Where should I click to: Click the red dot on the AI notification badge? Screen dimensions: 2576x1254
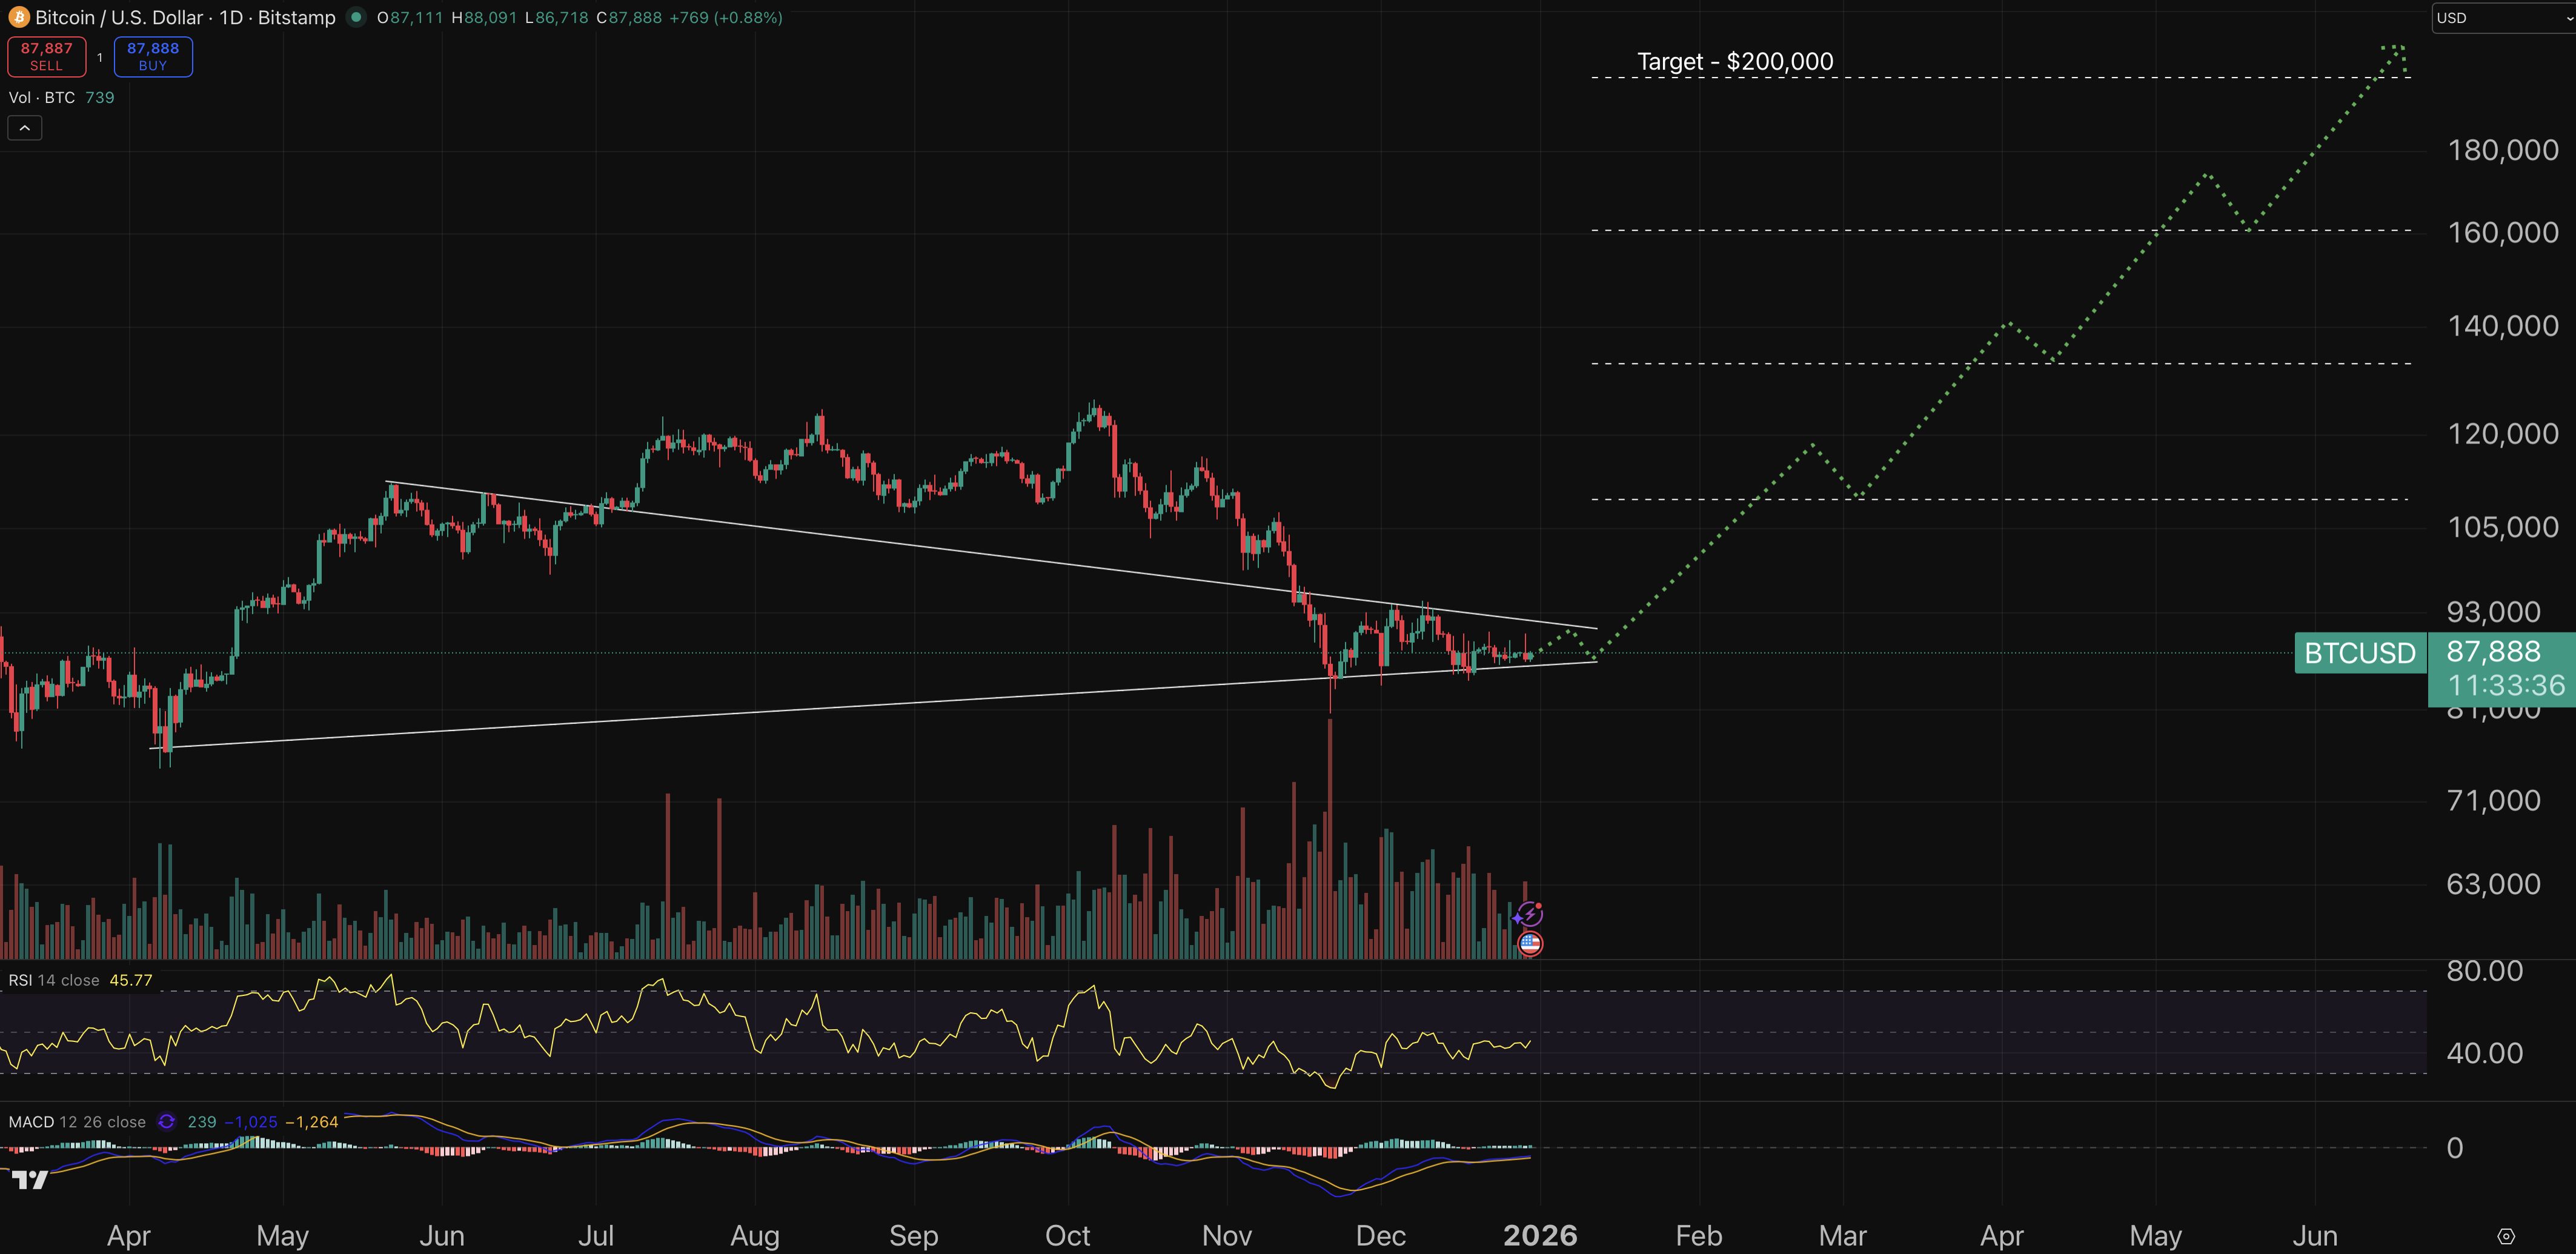(1539, 906)
